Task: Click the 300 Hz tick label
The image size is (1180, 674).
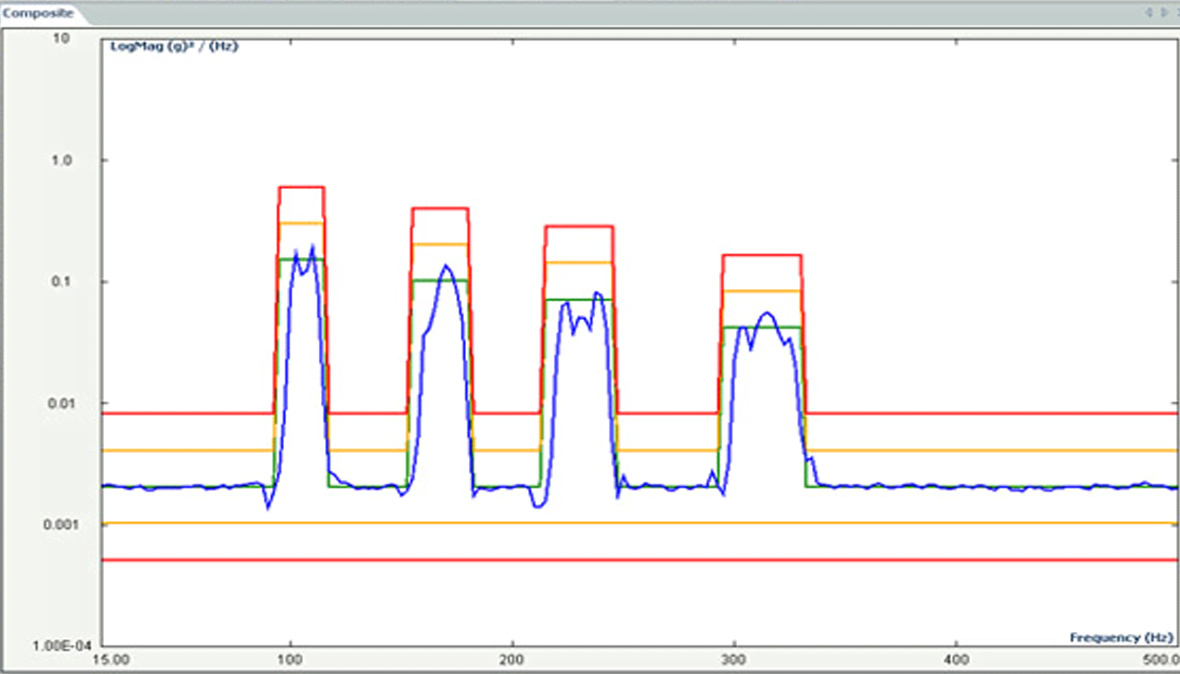Action: [735, 659]
